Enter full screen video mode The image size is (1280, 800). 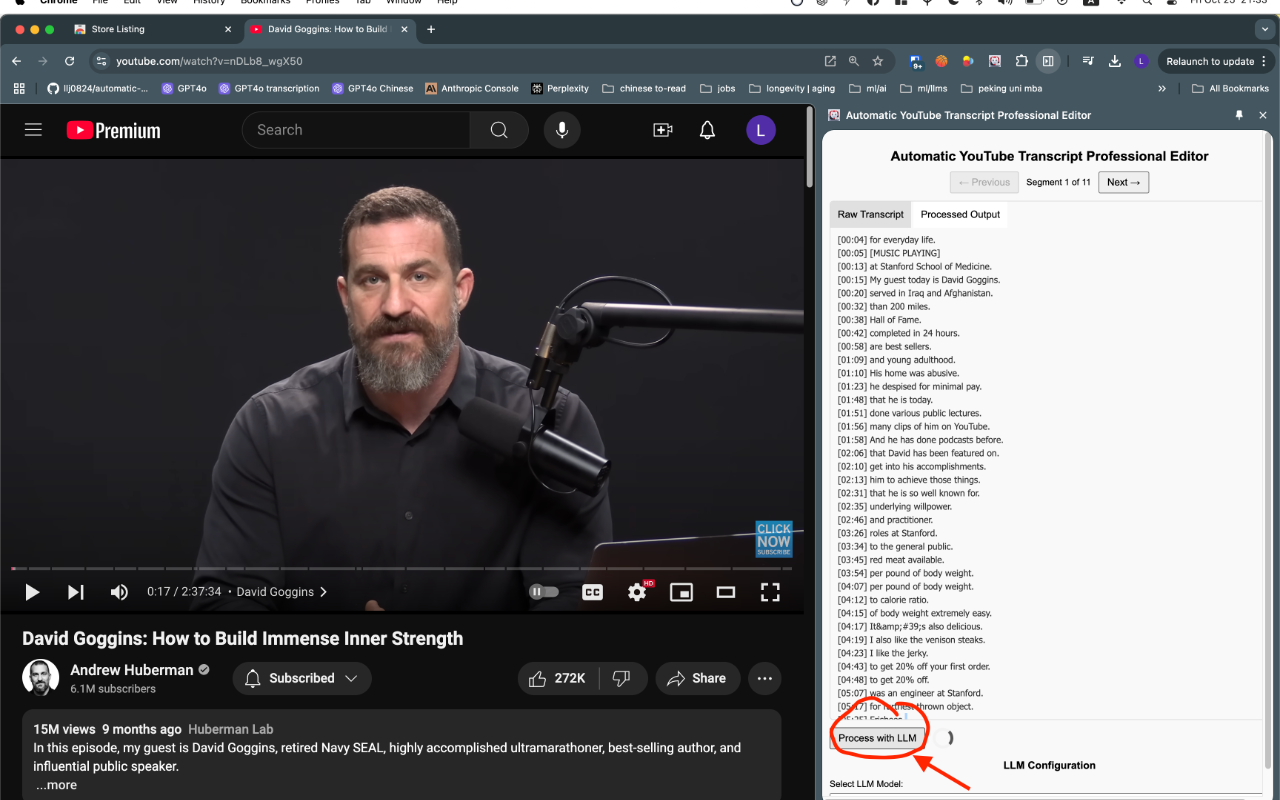click(770, 592)
